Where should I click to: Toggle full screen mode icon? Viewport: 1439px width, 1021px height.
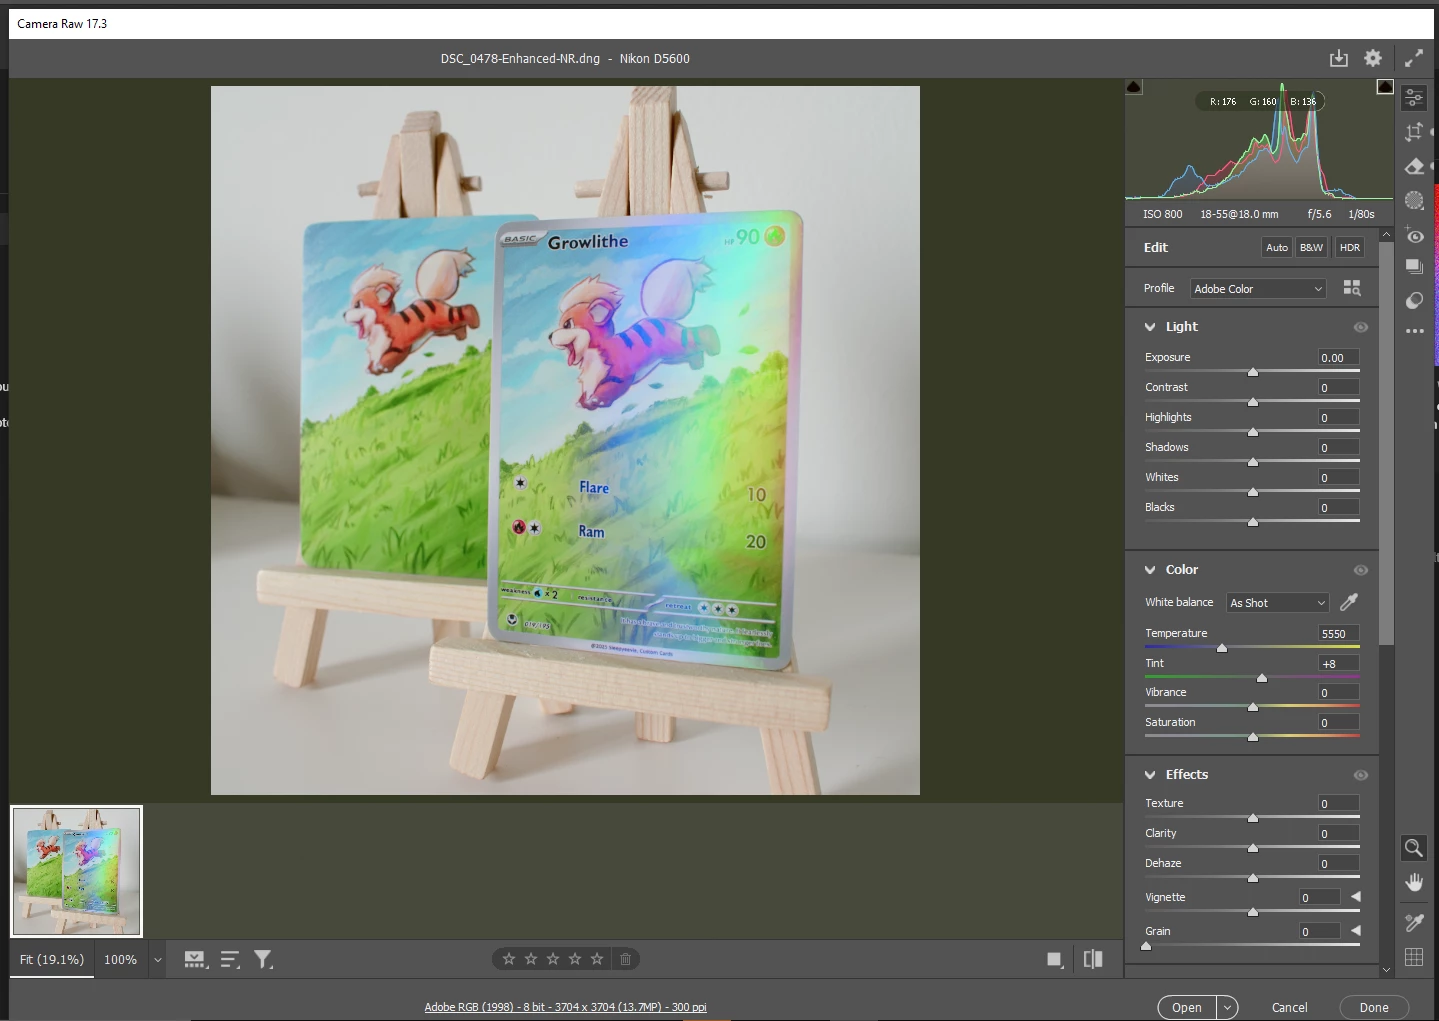tap(1413, 59)
